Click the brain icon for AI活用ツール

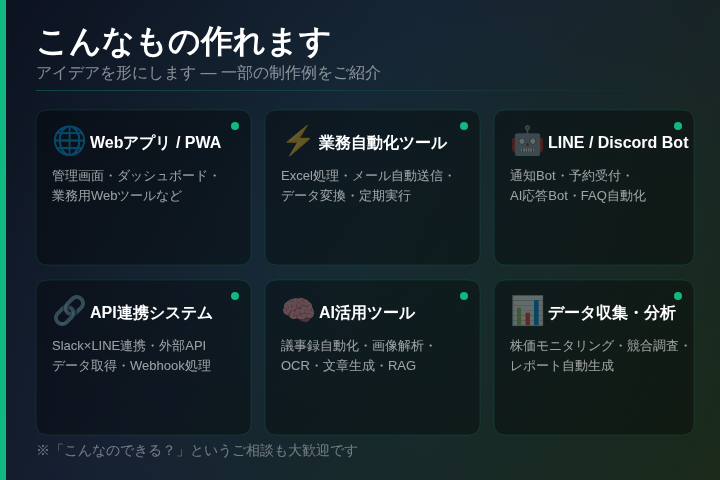tap(298, 311)
